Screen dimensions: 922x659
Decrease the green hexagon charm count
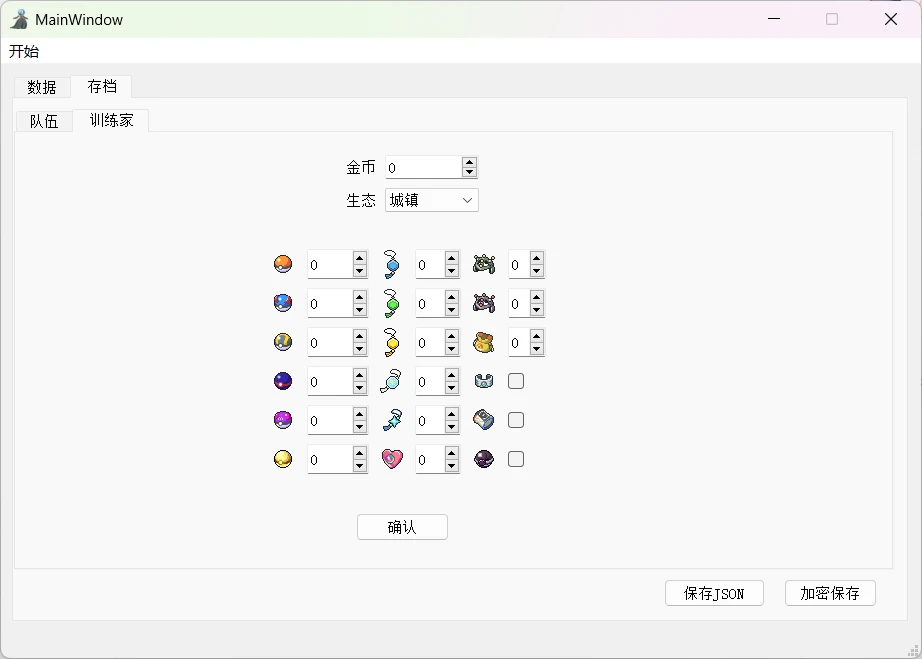(x=452, y=310)
